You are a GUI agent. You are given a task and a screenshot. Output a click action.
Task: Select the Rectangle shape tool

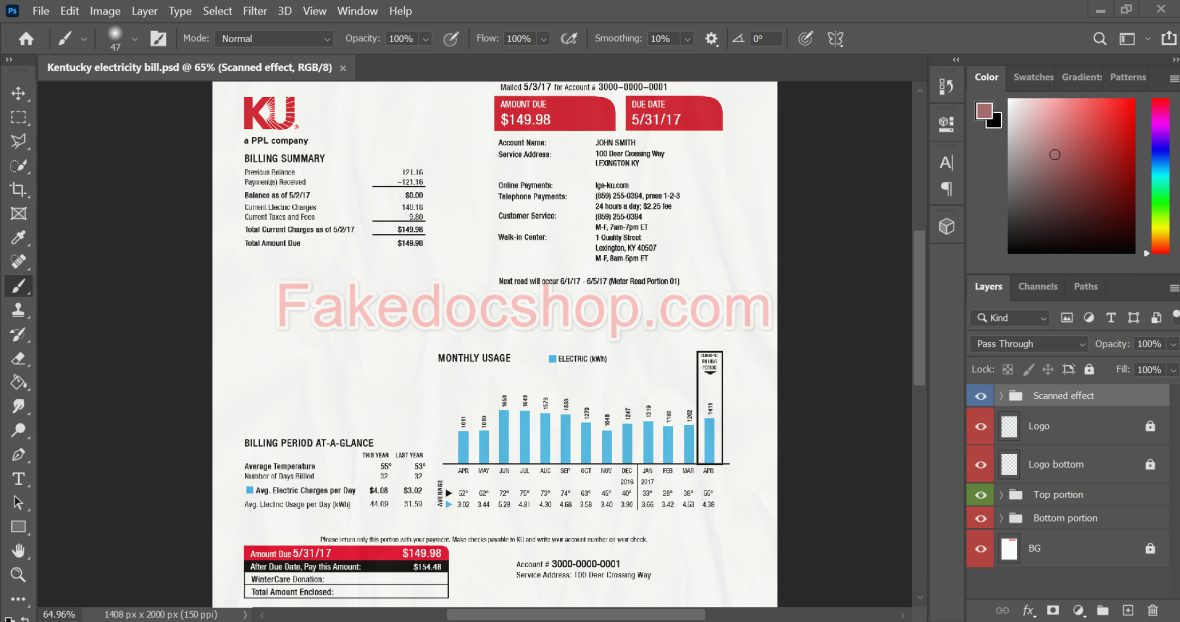click(x=19, y=526)
